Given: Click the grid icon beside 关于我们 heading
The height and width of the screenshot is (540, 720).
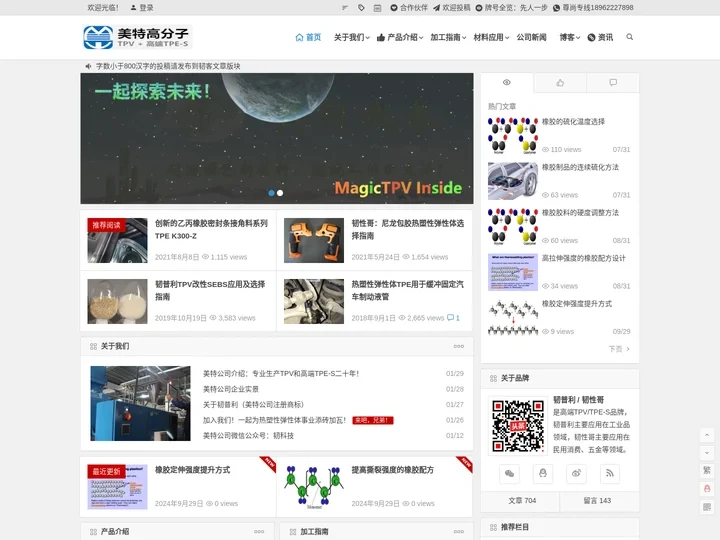Looking at the screenshot, I should pyautogui.click(x=93, y=346).
